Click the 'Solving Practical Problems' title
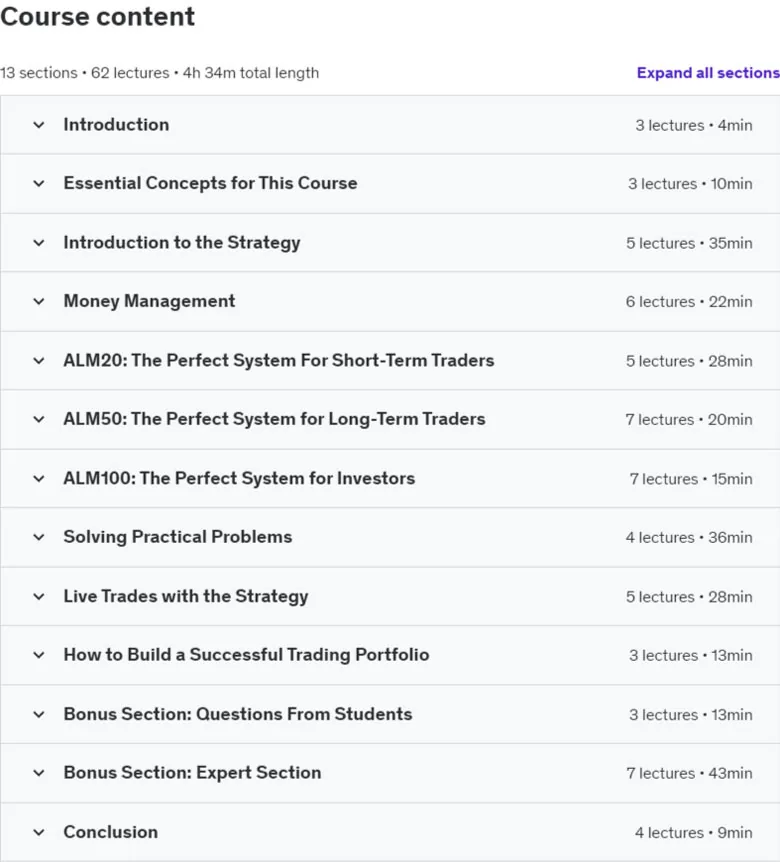 pos(178,537)
